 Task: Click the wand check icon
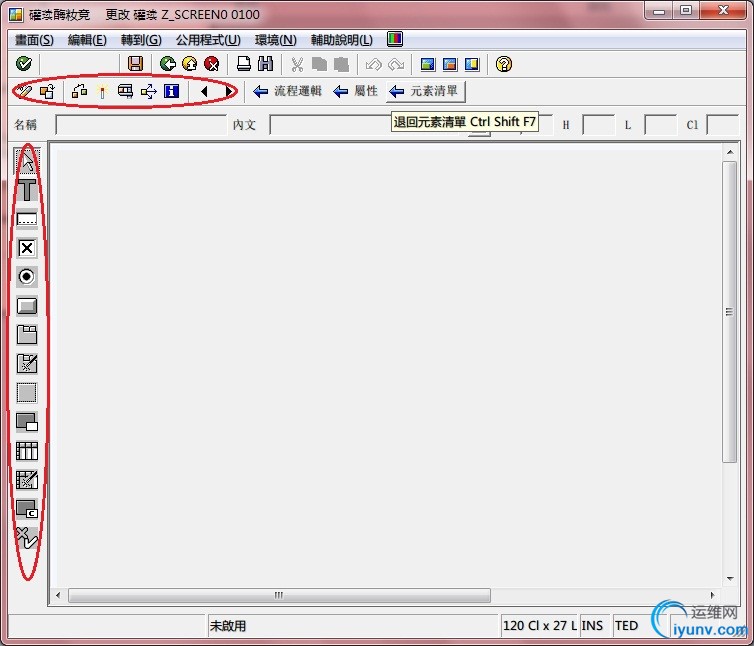point(102,91)
